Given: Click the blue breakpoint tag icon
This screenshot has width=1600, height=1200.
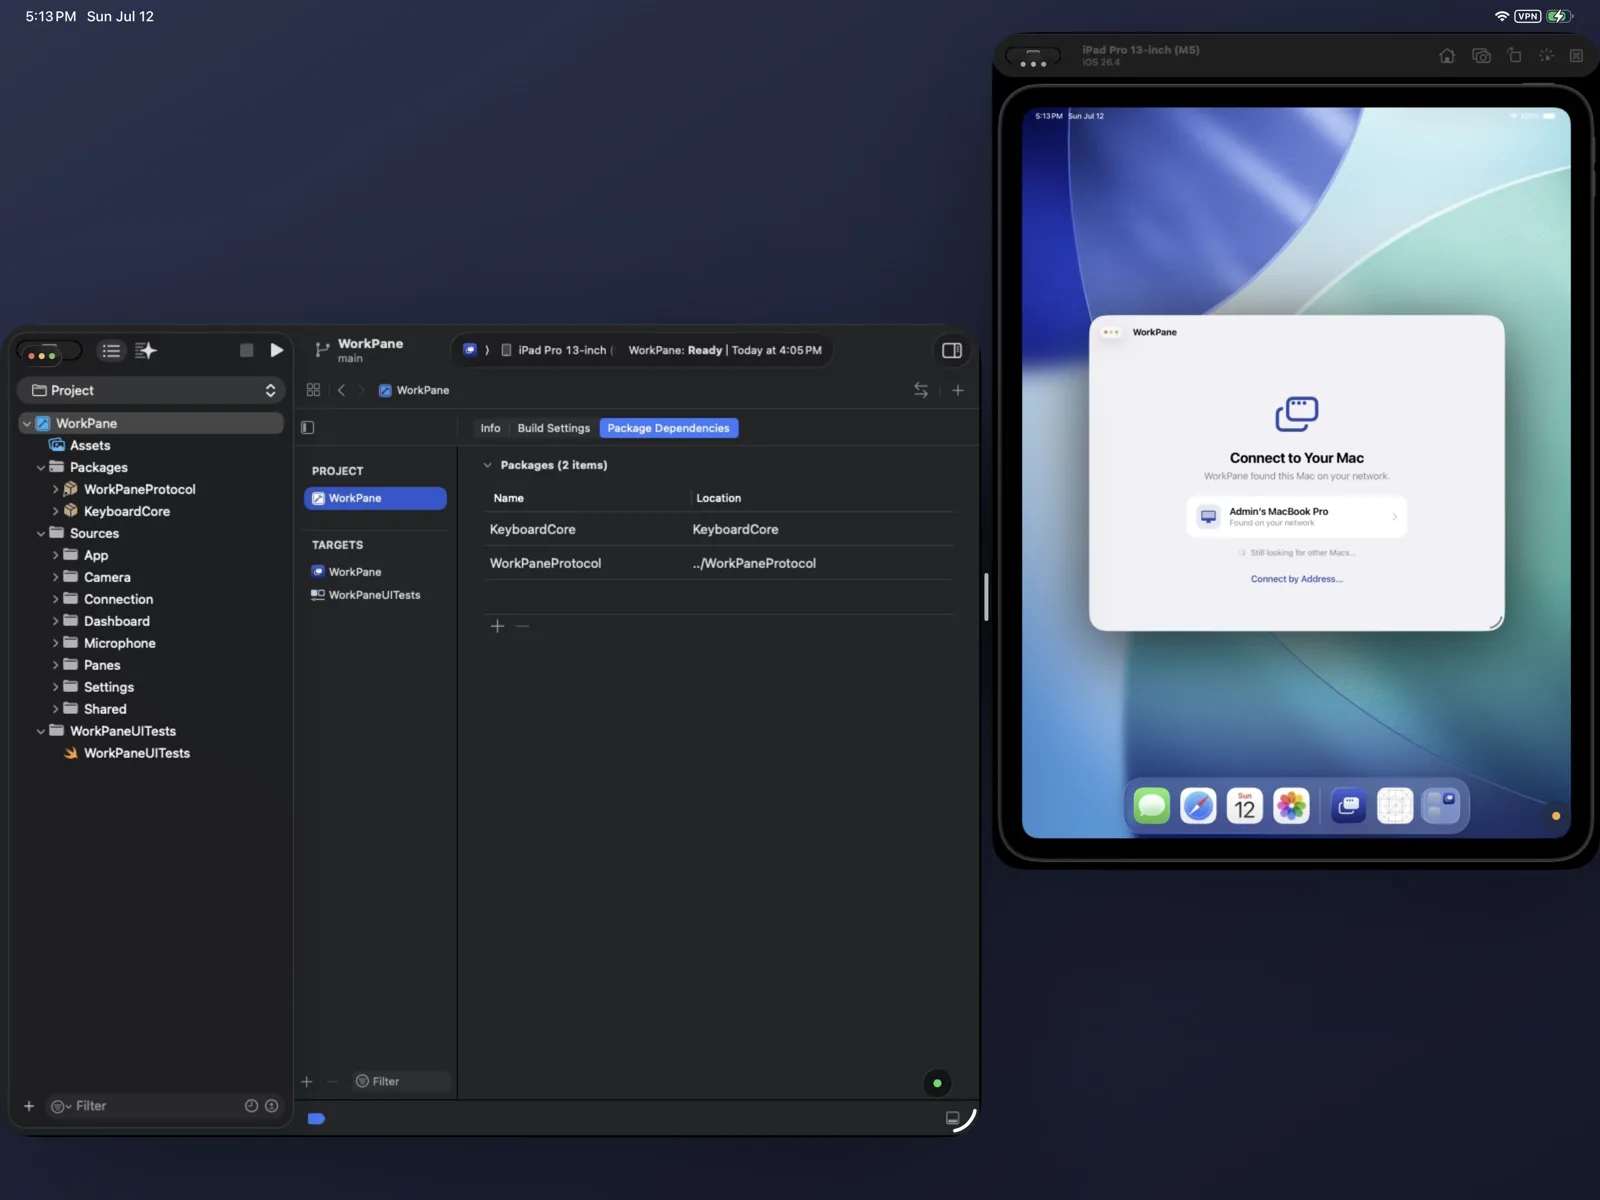Looking at the screenshot, I should pos(316,1119).
